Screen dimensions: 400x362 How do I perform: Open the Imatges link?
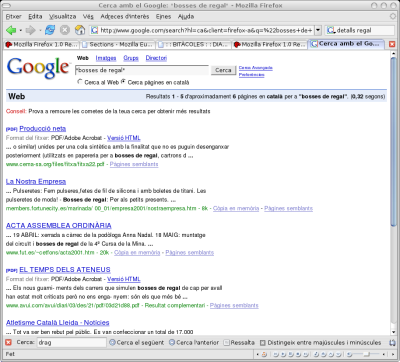coord(106,58)
